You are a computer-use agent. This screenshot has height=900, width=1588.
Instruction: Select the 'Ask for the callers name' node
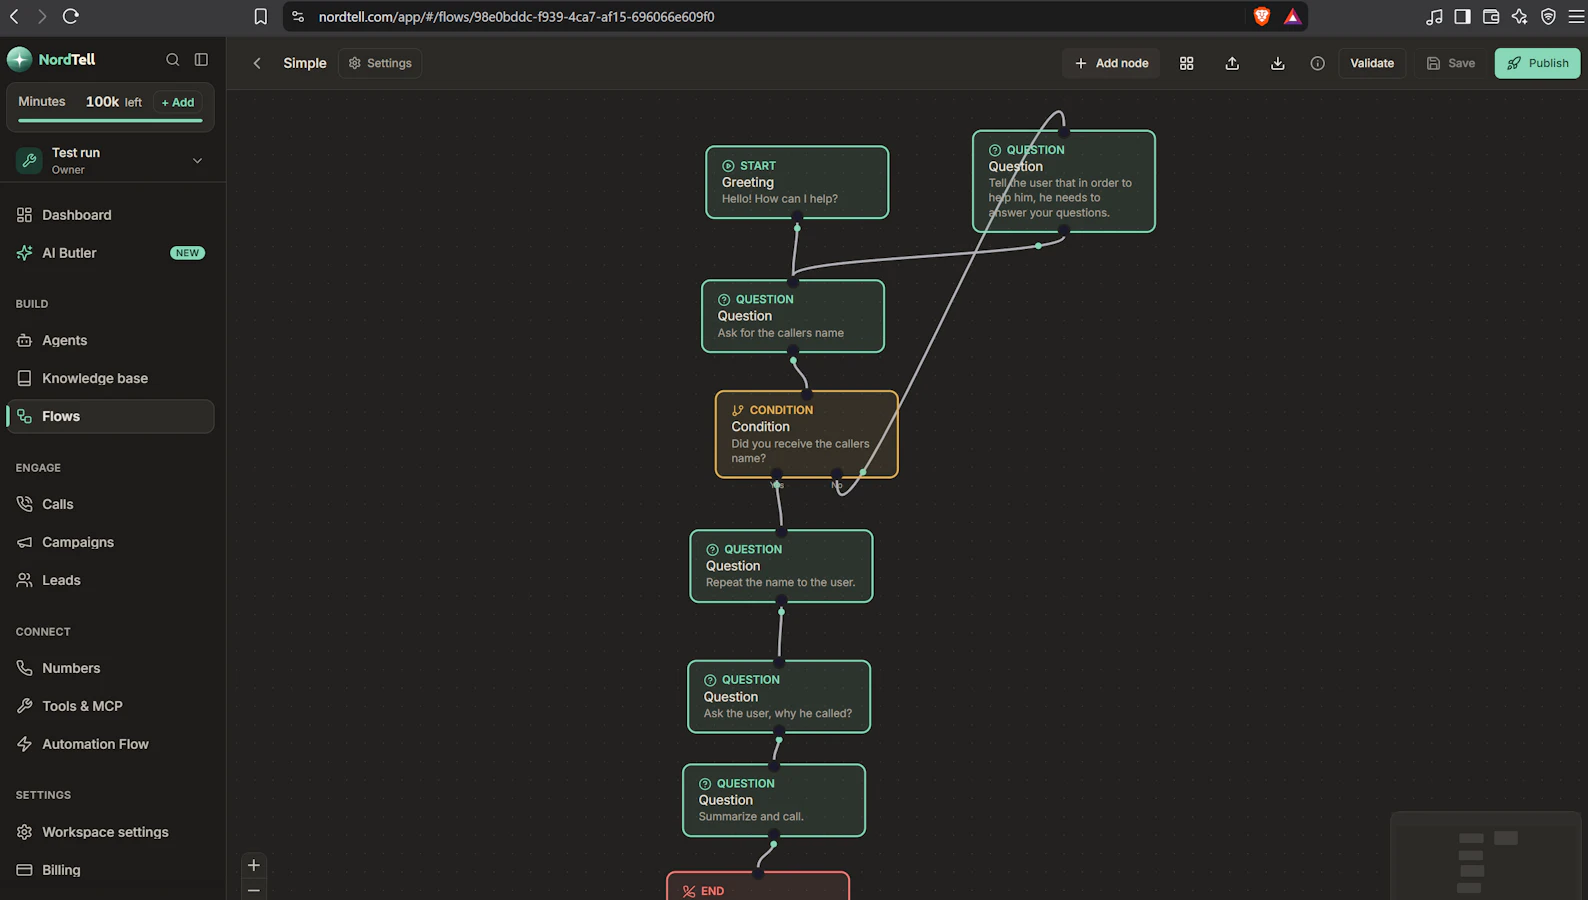click(793, 316)
